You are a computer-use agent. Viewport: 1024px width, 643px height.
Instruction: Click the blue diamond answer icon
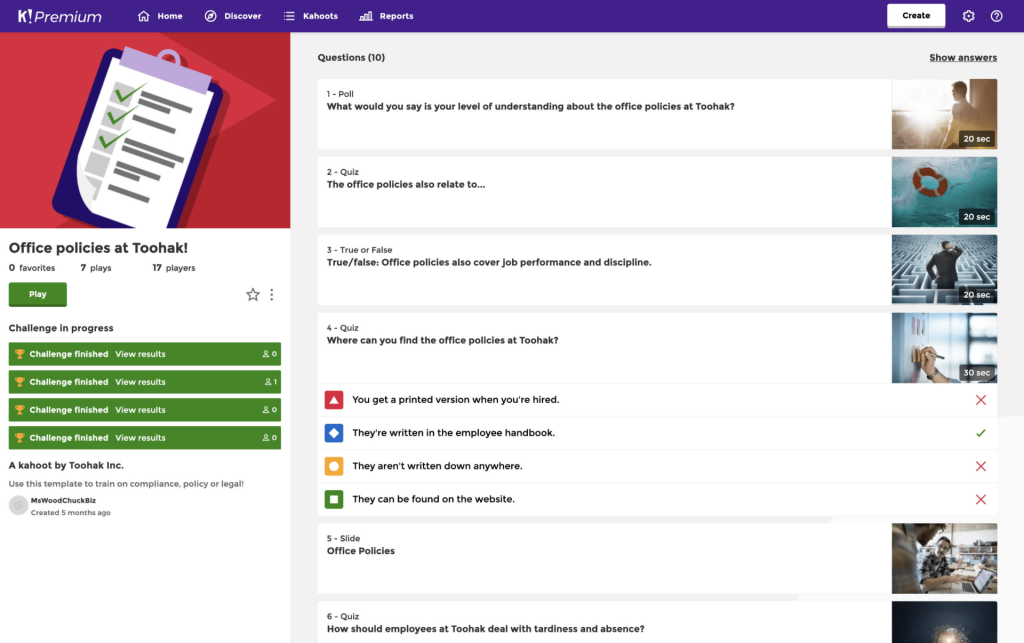[x=334, y=433]
